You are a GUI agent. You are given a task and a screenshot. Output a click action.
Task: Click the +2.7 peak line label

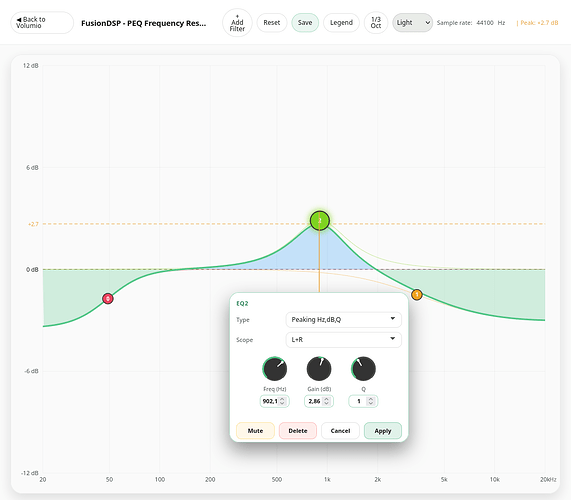(33, 224)
